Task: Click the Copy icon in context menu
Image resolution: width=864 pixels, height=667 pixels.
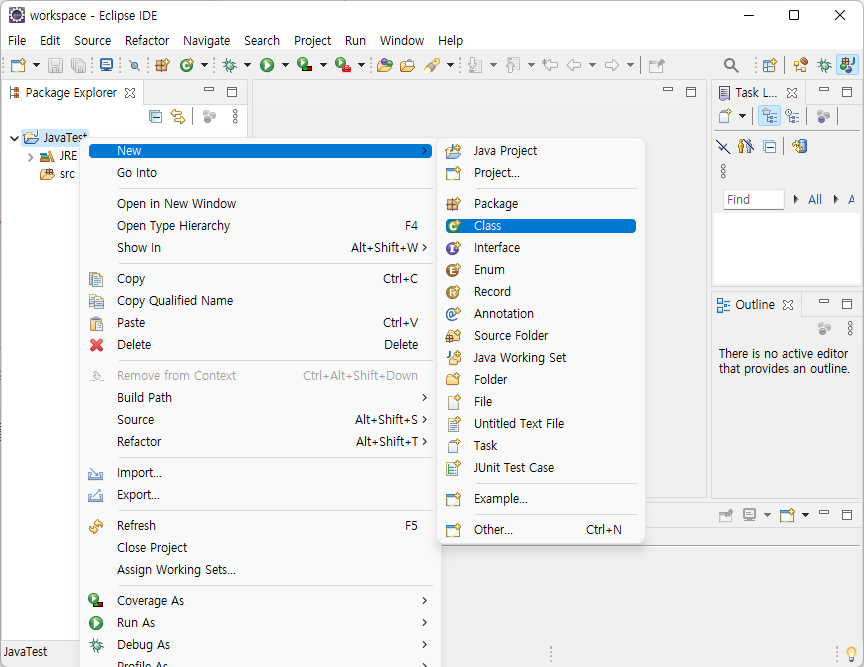Action: click(x=96, y=279)
